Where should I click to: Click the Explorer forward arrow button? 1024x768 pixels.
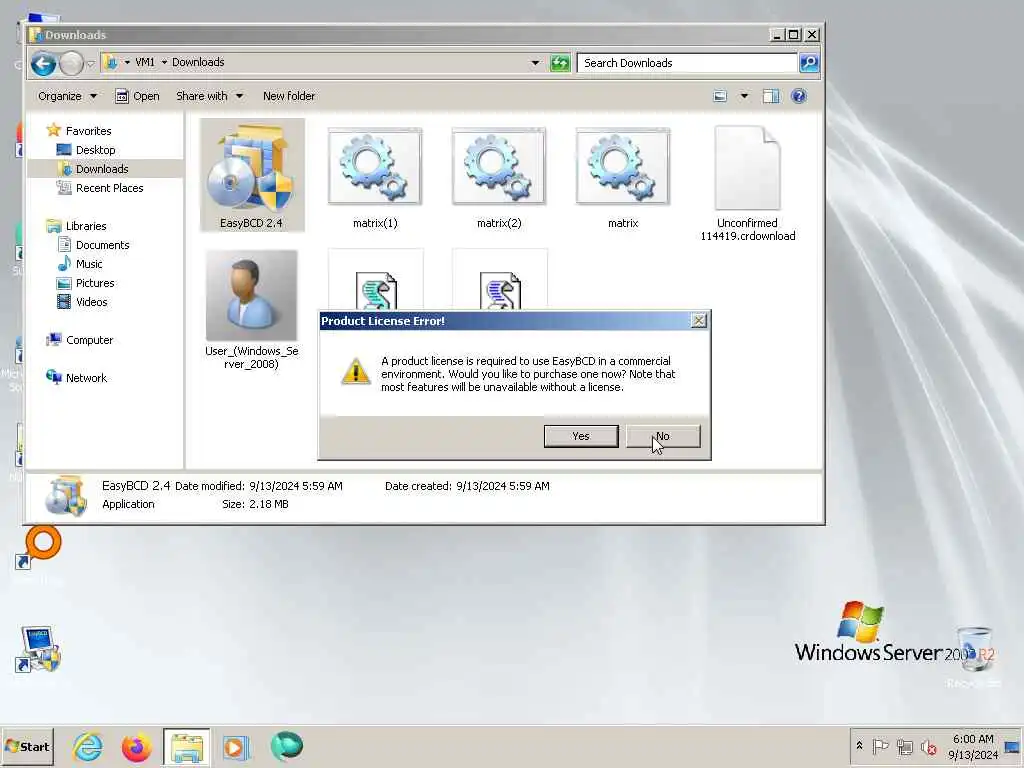(71, 63)
